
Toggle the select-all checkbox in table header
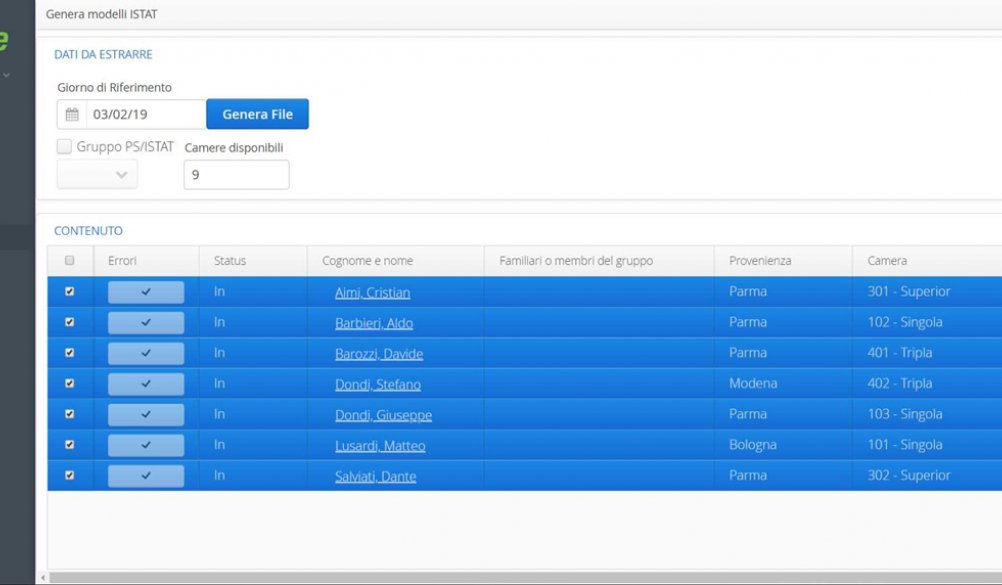click(69, 261)
